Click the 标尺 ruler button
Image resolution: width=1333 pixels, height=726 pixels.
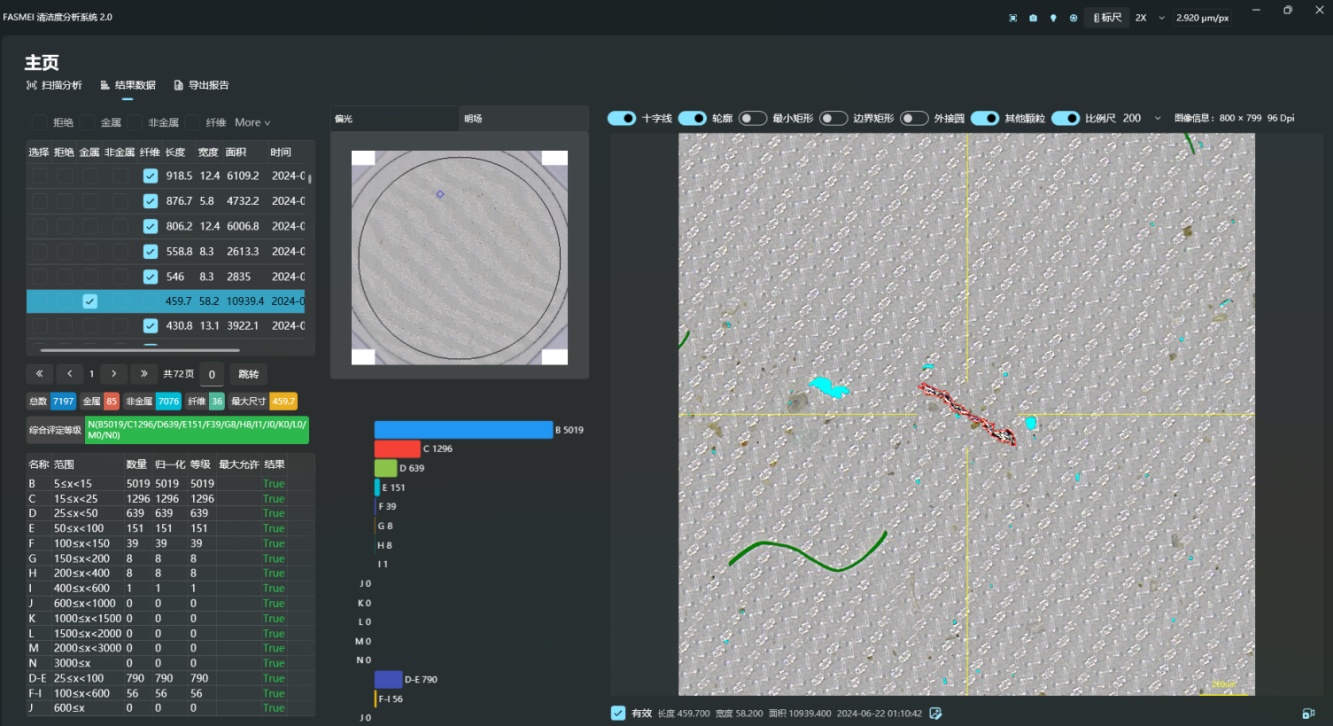[x=1106, y=18]
